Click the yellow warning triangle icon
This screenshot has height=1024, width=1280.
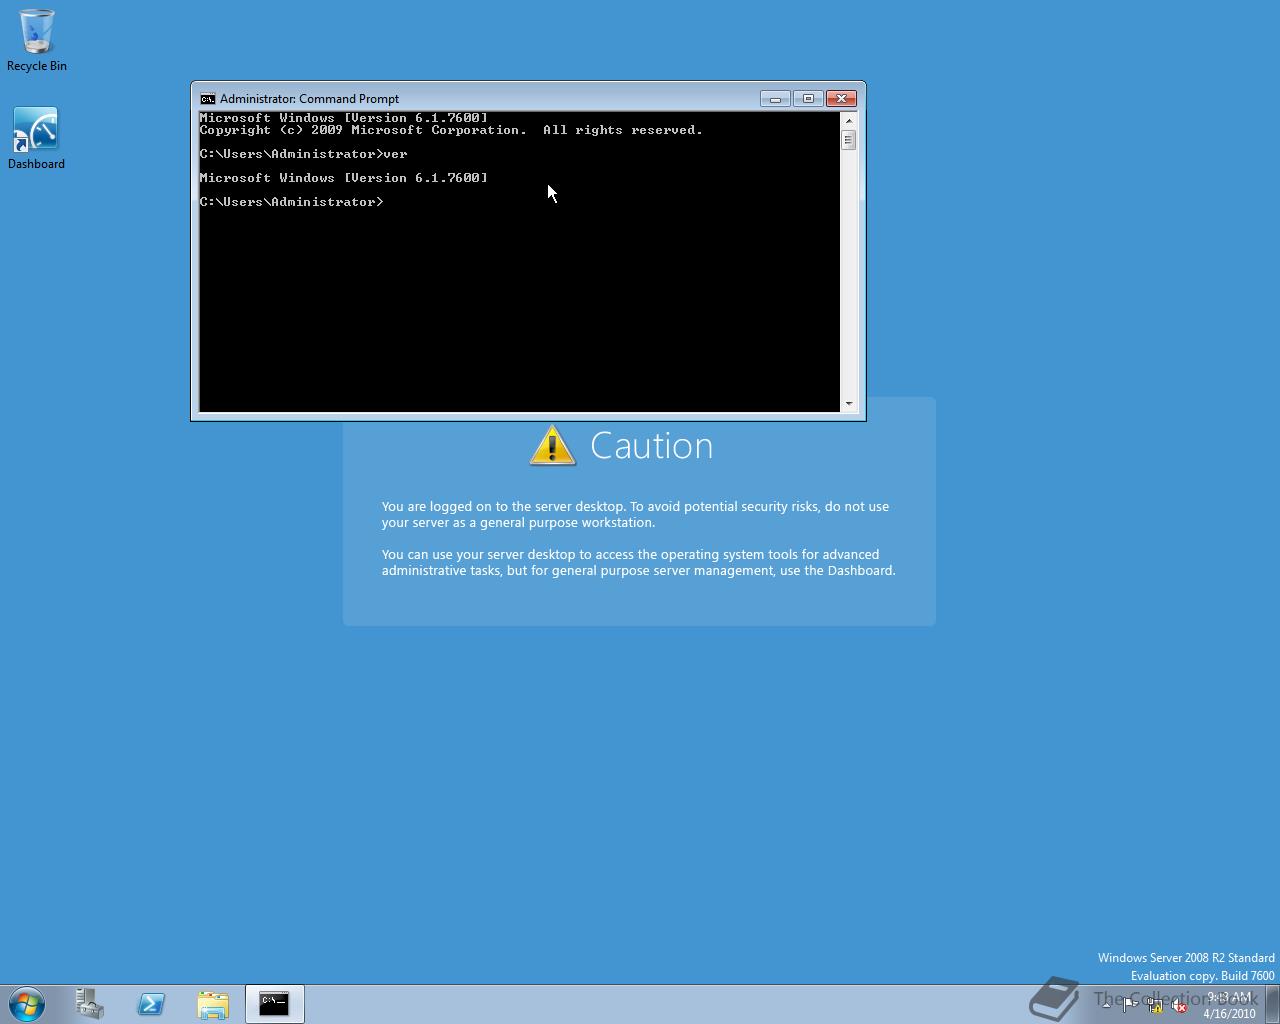pyautogui.click(x=553, y=445)
